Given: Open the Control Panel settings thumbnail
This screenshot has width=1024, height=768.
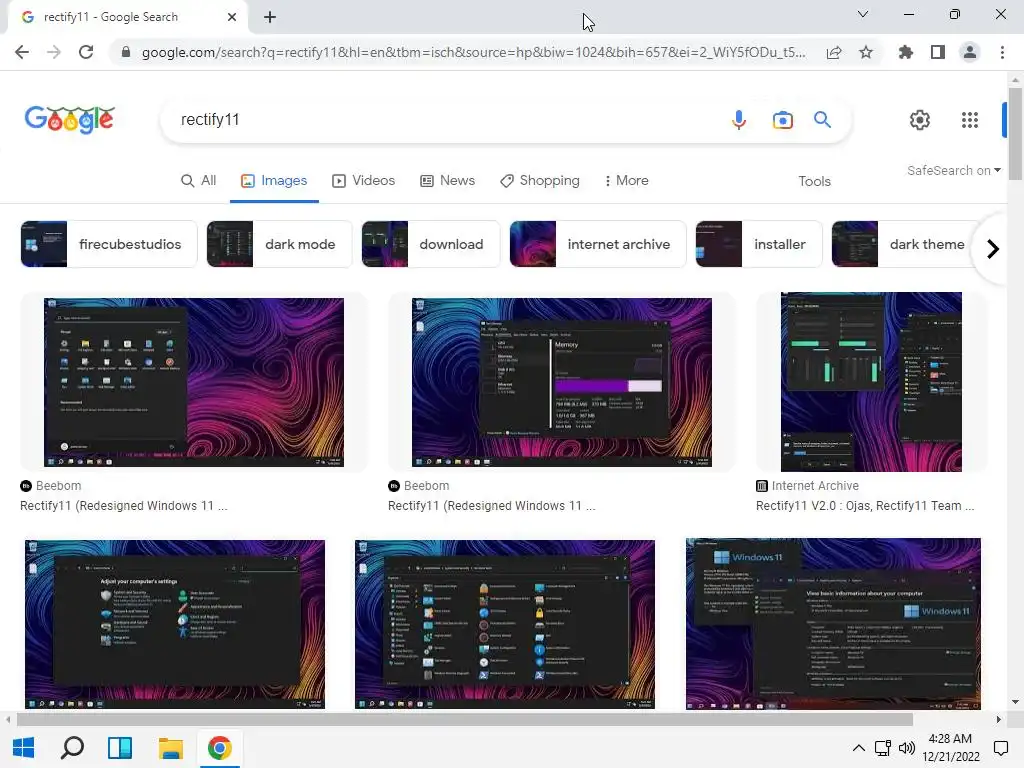Looking at the screenshot, I should click(175, 624).
